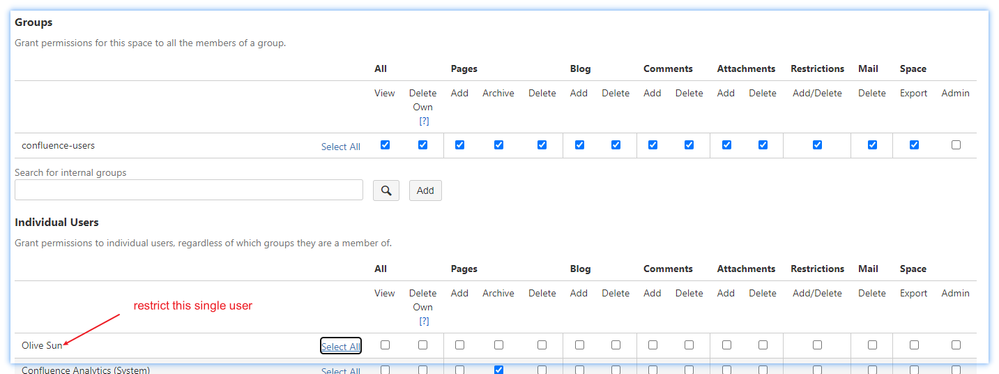Uncheck View permission for confluence-users

(x=385, y=145)
